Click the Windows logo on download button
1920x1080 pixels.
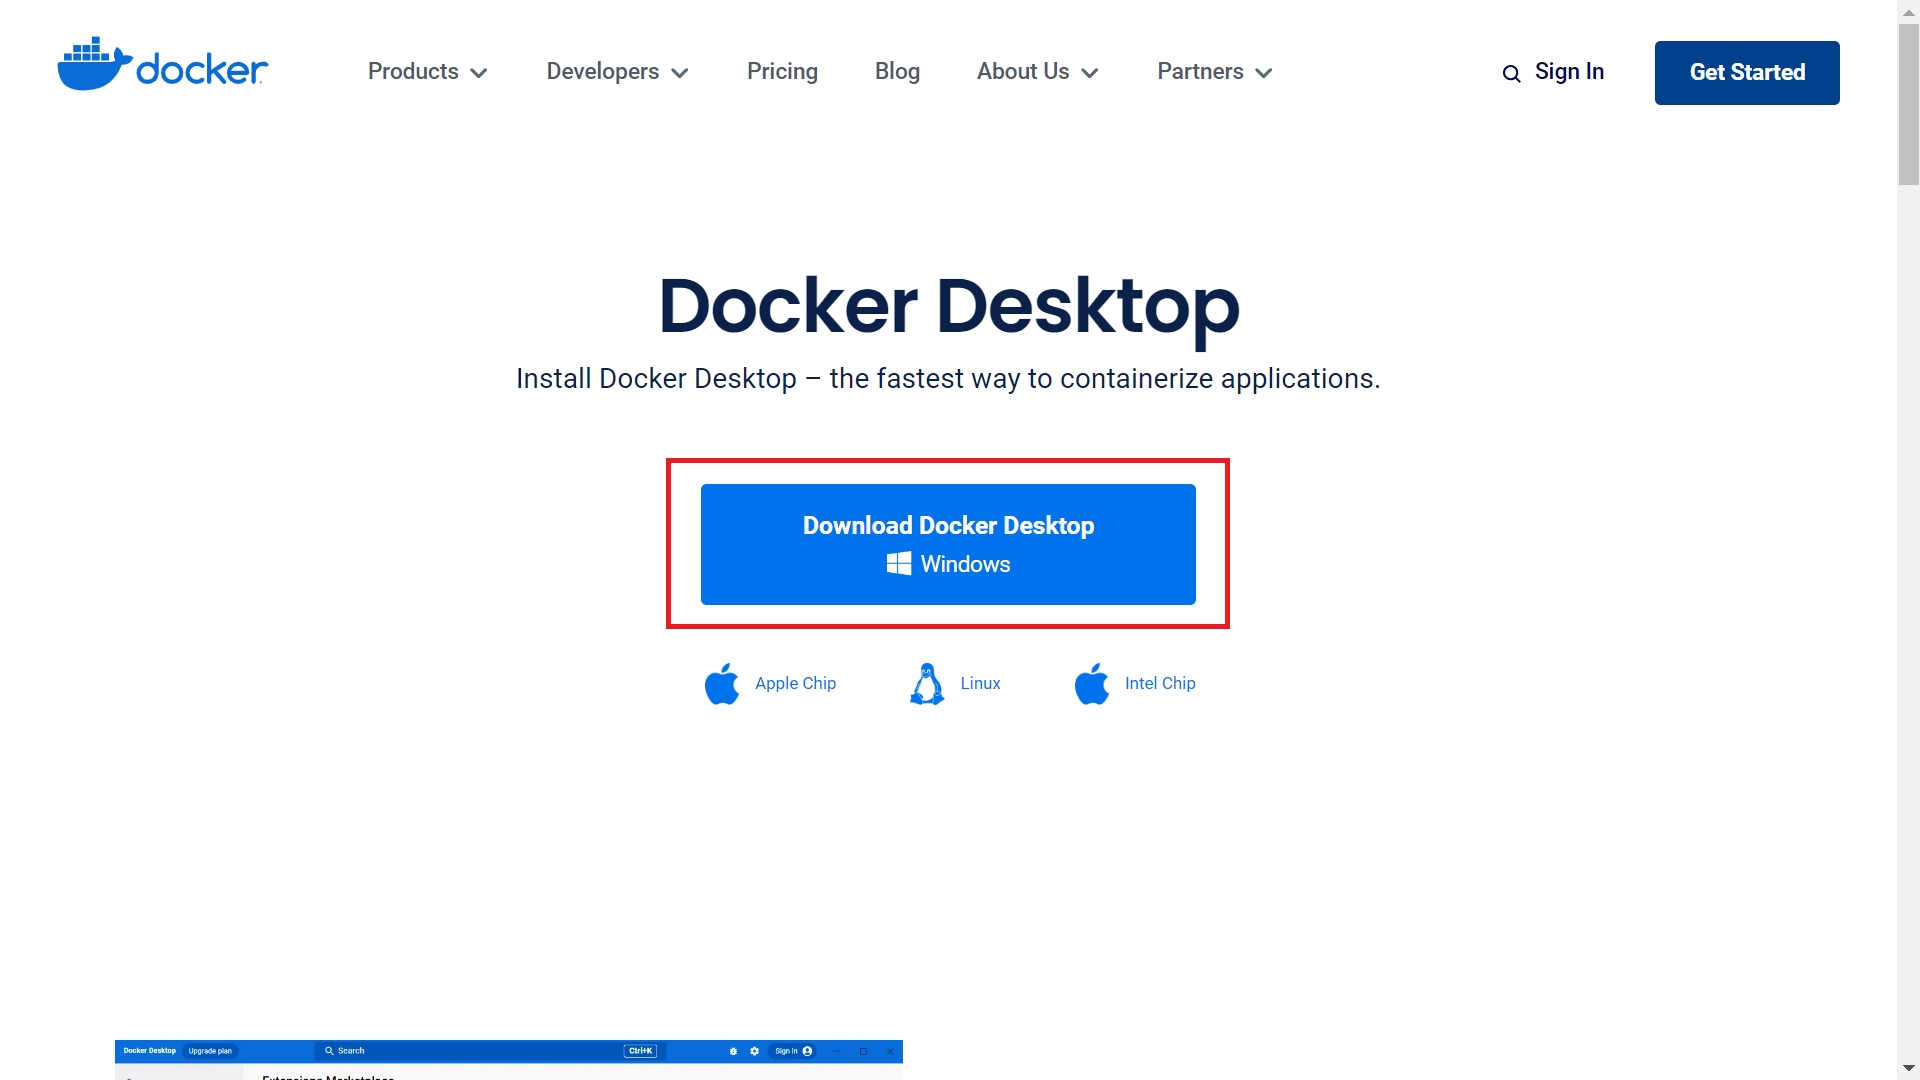(x=898, y=564)
